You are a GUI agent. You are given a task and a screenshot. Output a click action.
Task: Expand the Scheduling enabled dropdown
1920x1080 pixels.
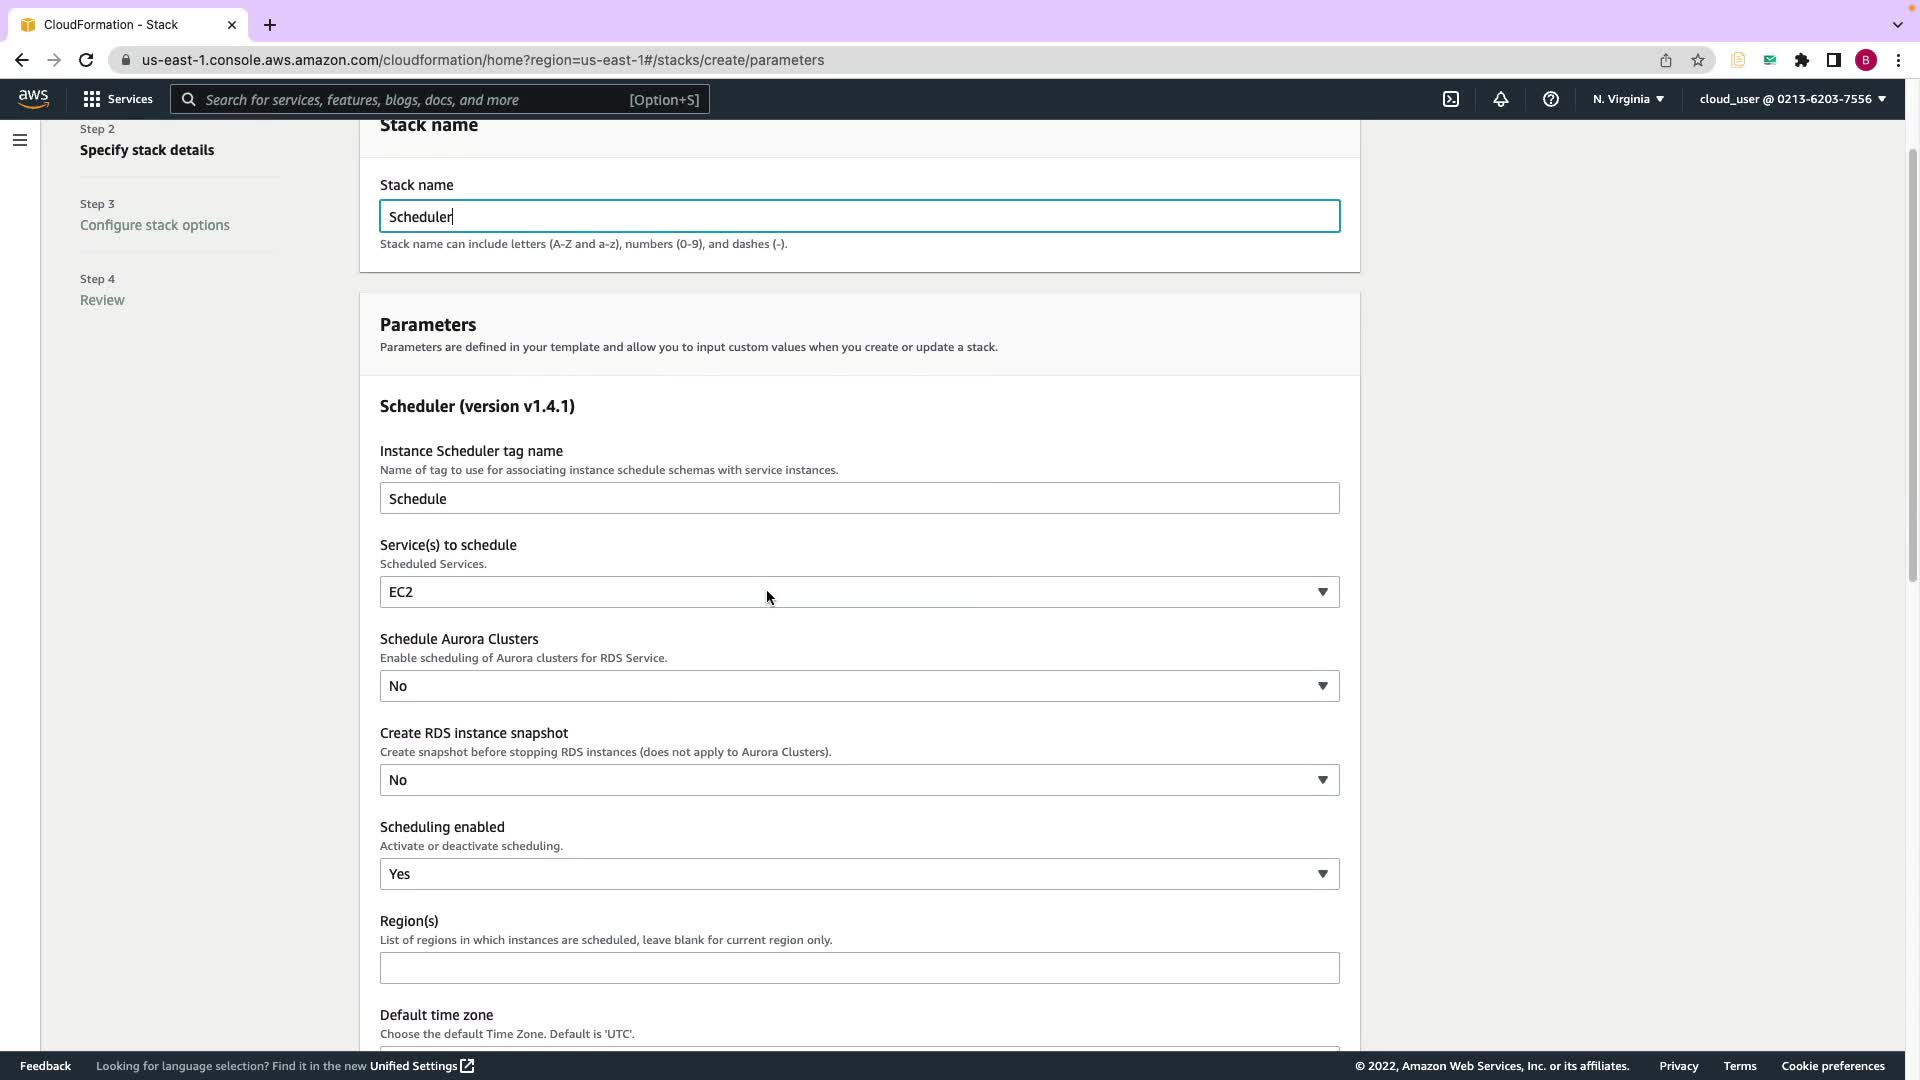[x=859, y=874]
